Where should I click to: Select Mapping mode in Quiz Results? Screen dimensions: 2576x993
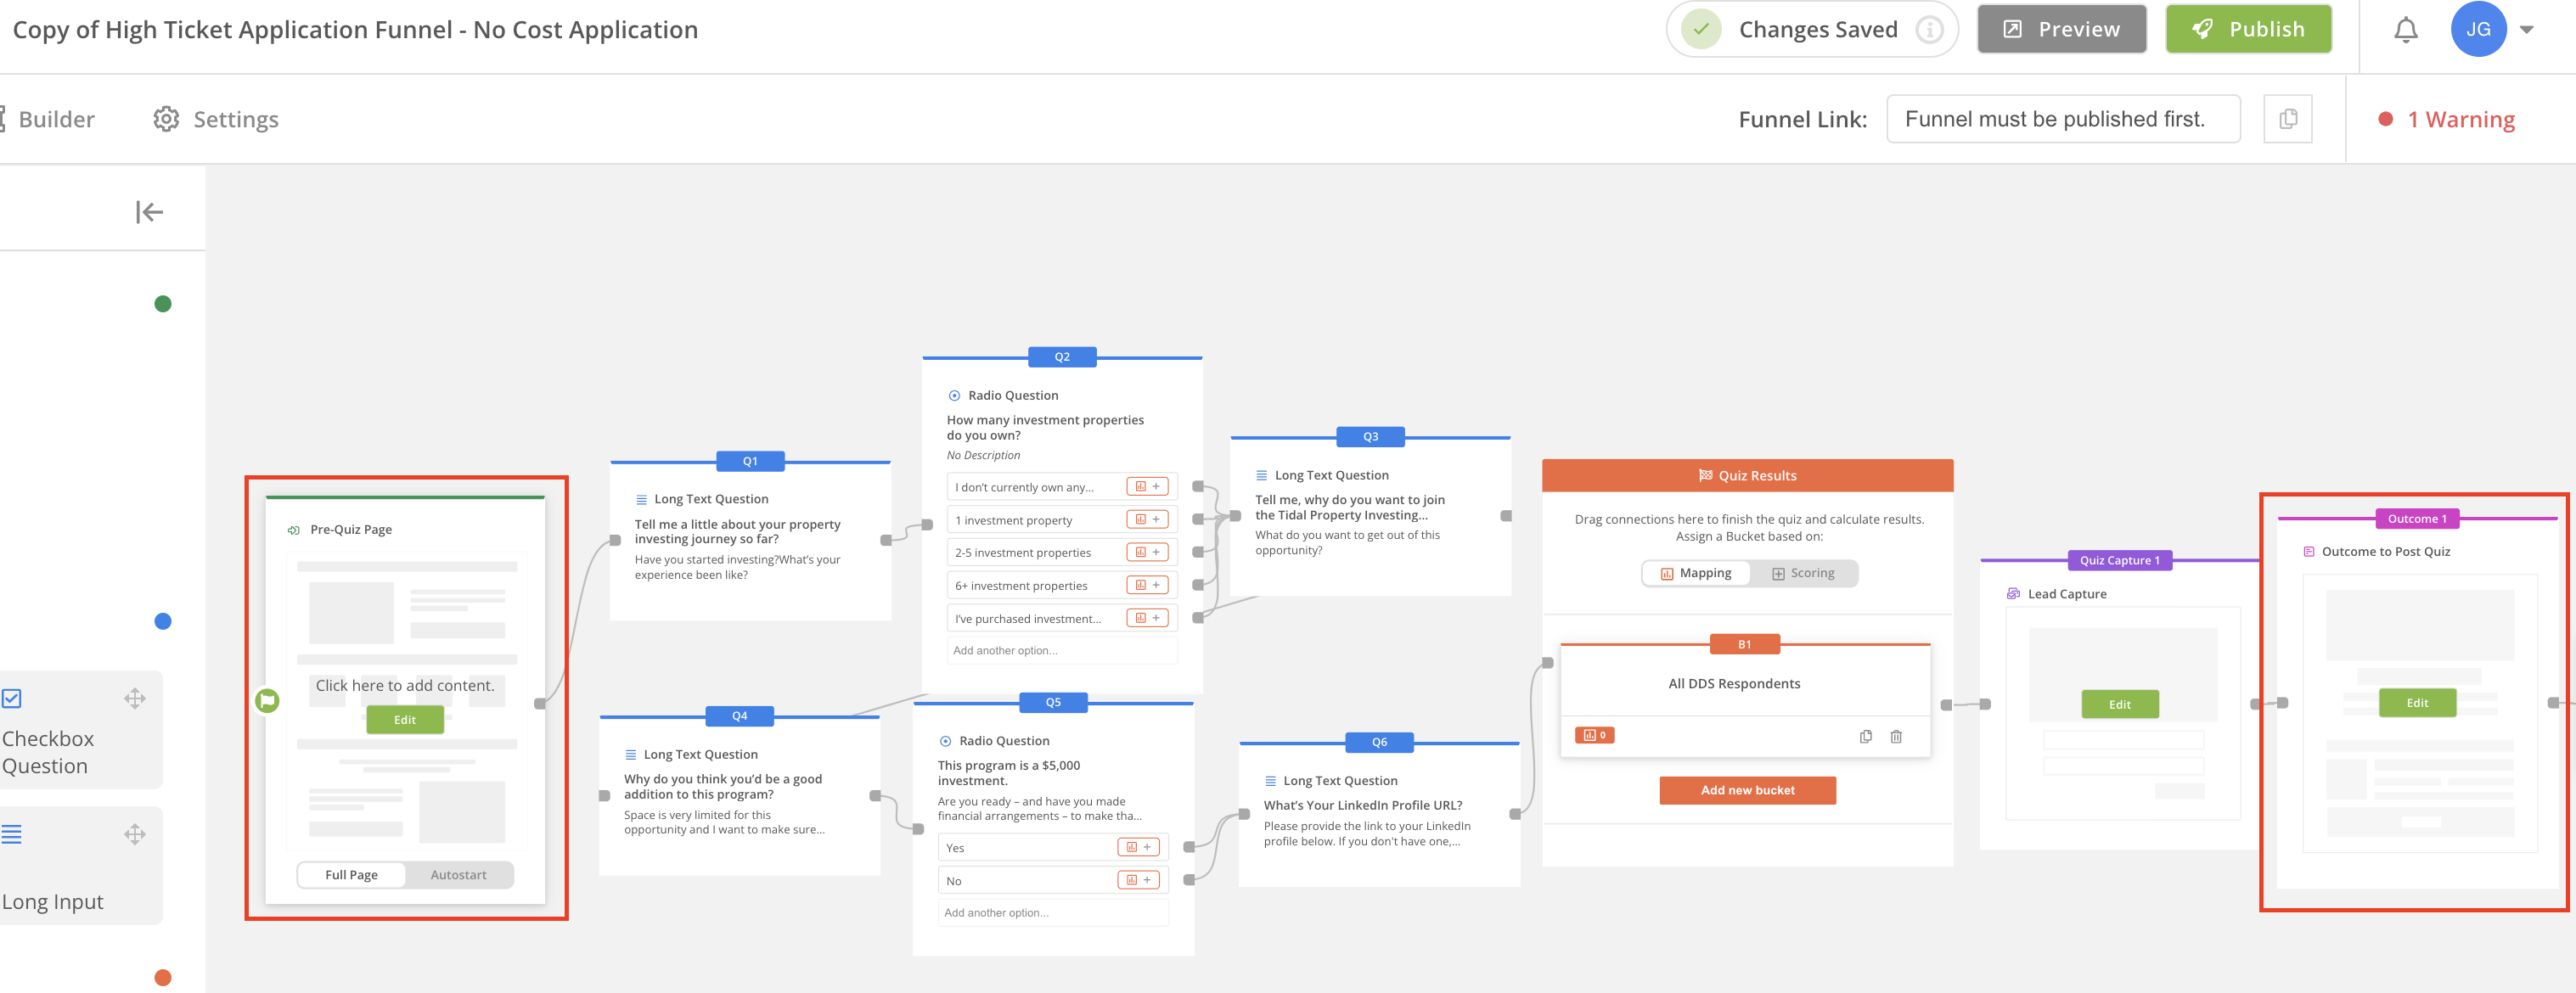(1696, 574)
